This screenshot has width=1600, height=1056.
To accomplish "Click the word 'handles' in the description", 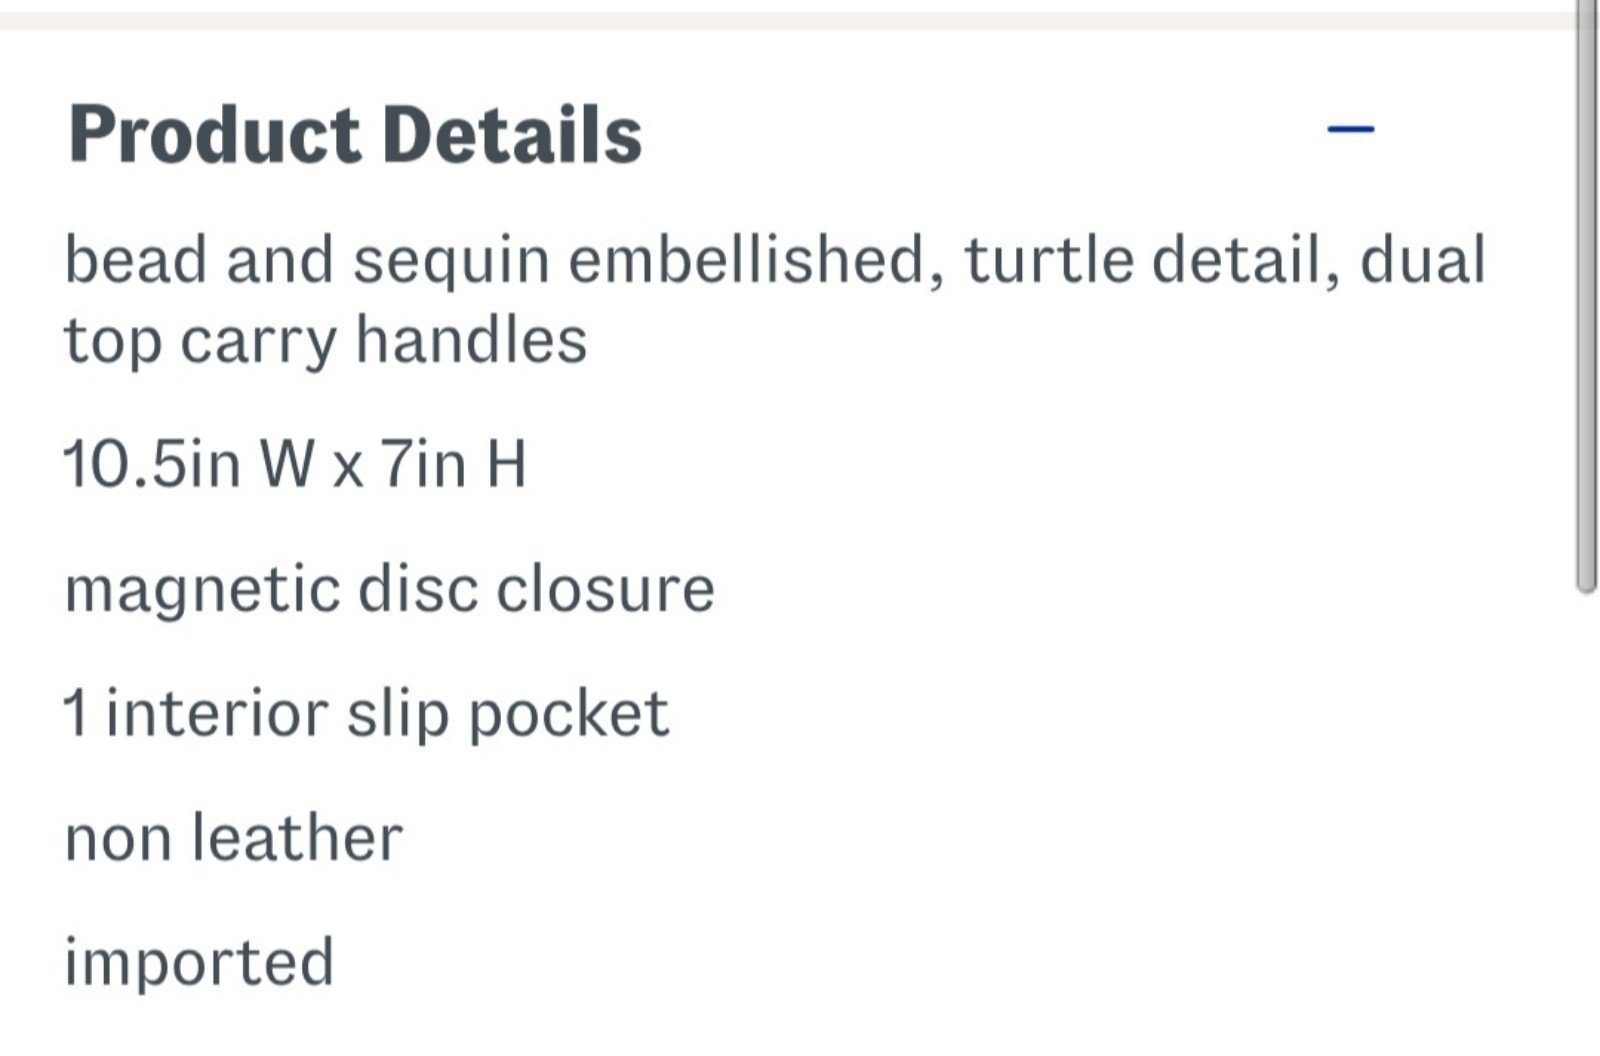I will click(x=471, y=340).
